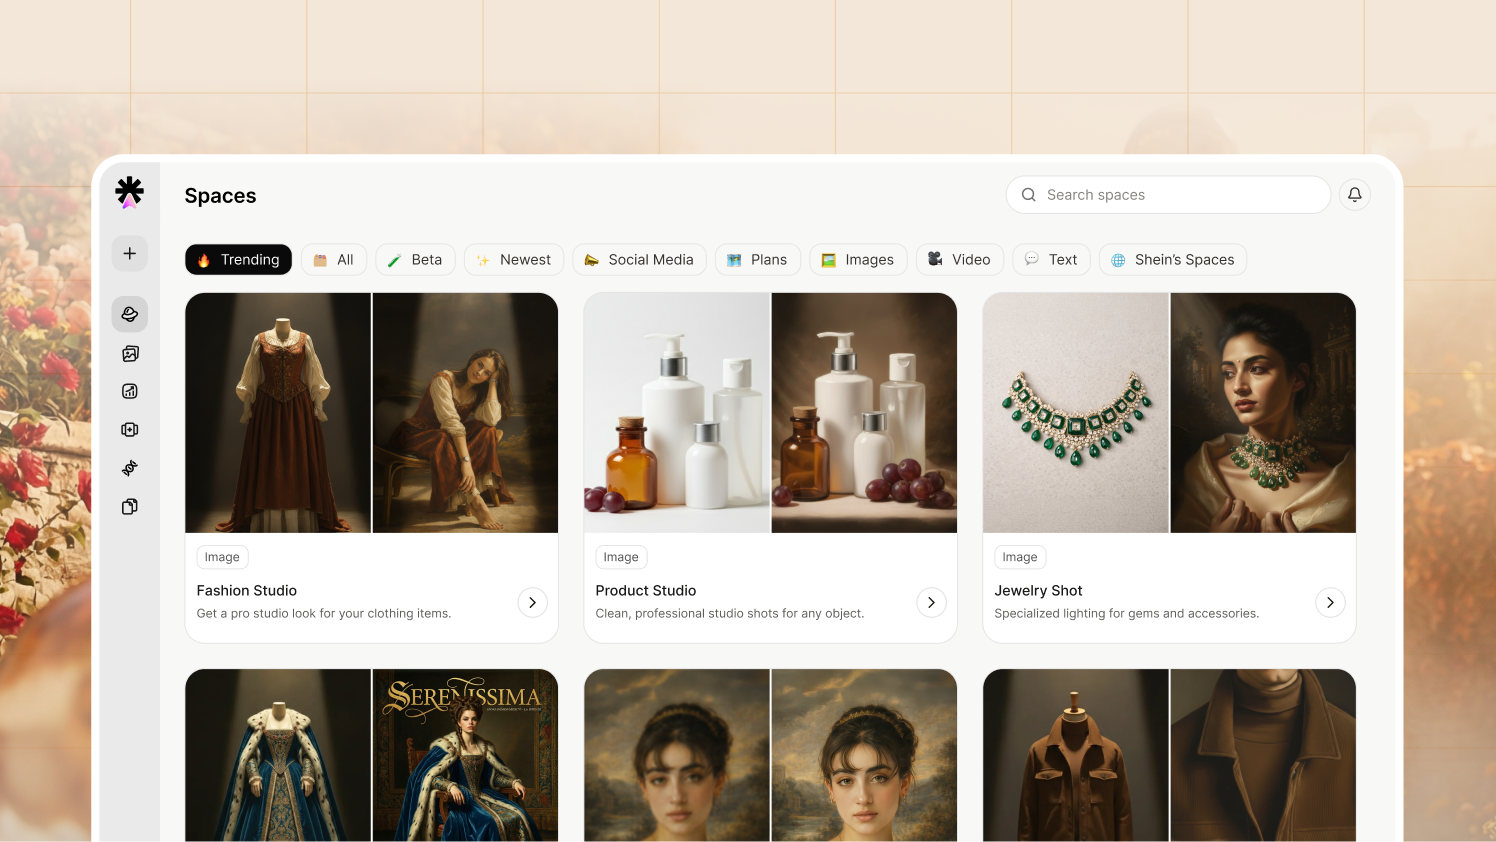The height and width of the screenshot is (842, 1496).
Task: Select the Social Media filter tab
Action: pyautogui.click(x=639, y=259)
